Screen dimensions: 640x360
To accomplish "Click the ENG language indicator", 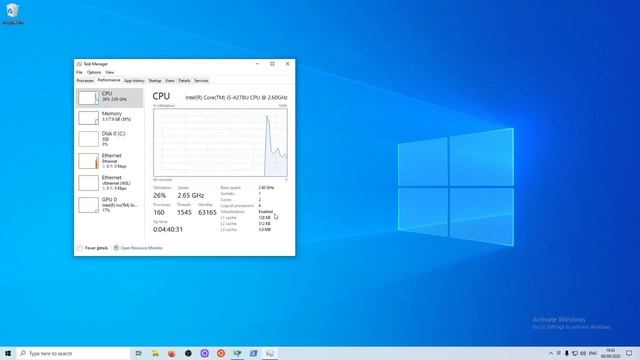I will (x=593, y=353).
